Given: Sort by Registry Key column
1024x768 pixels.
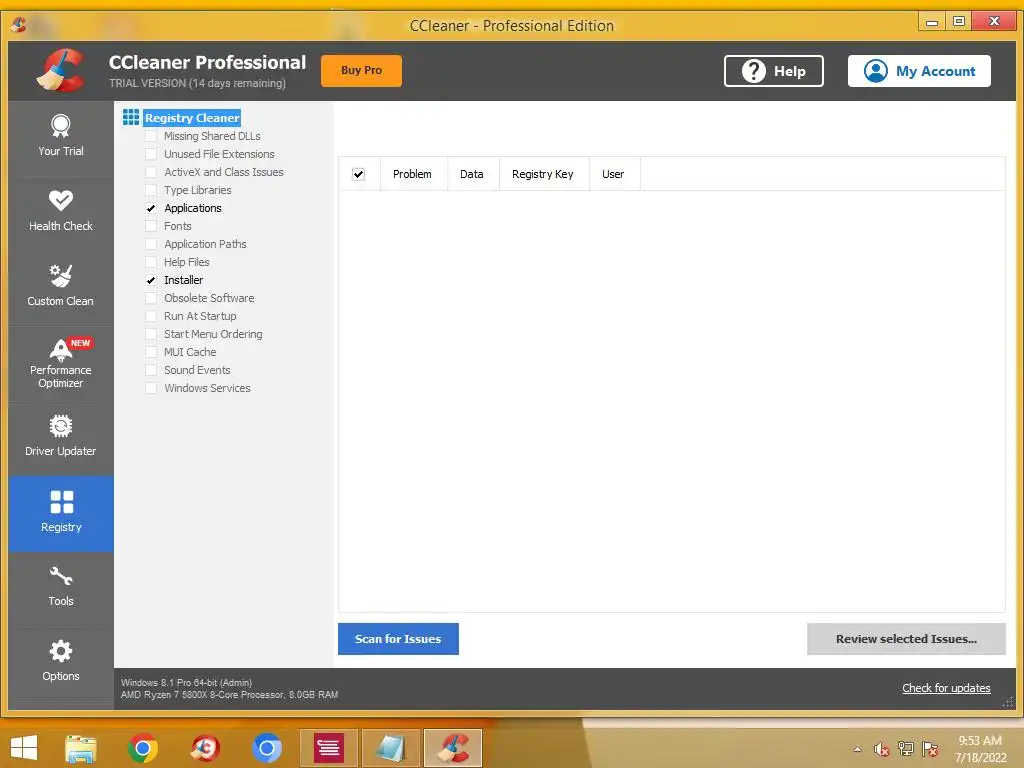Looking at the screenshot, I should (543, 174).
